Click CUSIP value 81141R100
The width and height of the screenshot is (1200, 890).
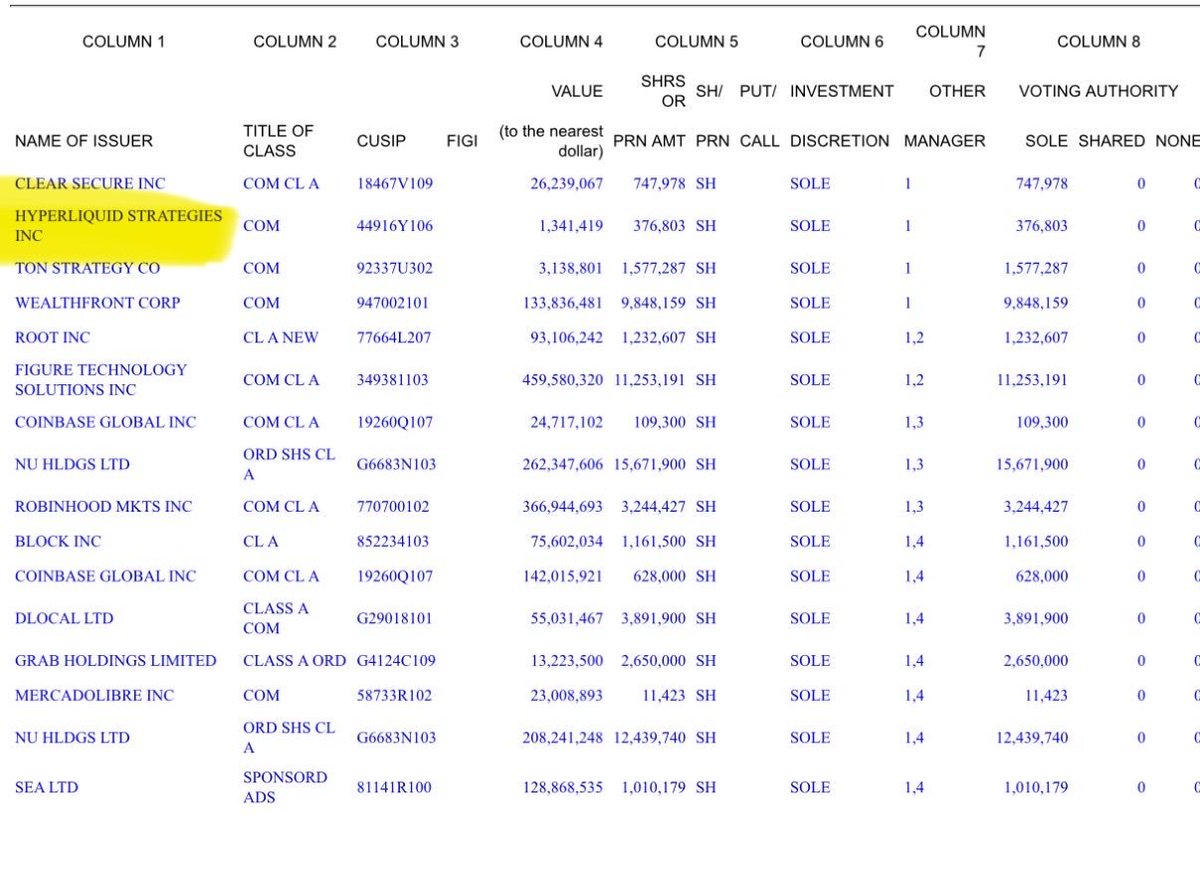coord(394,788)
